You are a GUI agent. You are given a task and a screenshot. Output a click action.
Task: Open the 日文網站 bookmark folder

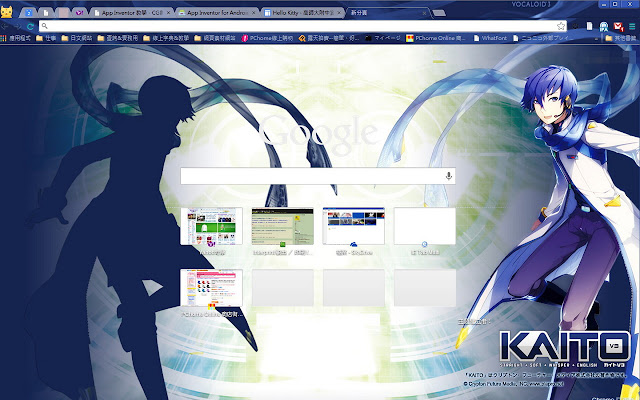pyautogui.click(x=77, y=38)
